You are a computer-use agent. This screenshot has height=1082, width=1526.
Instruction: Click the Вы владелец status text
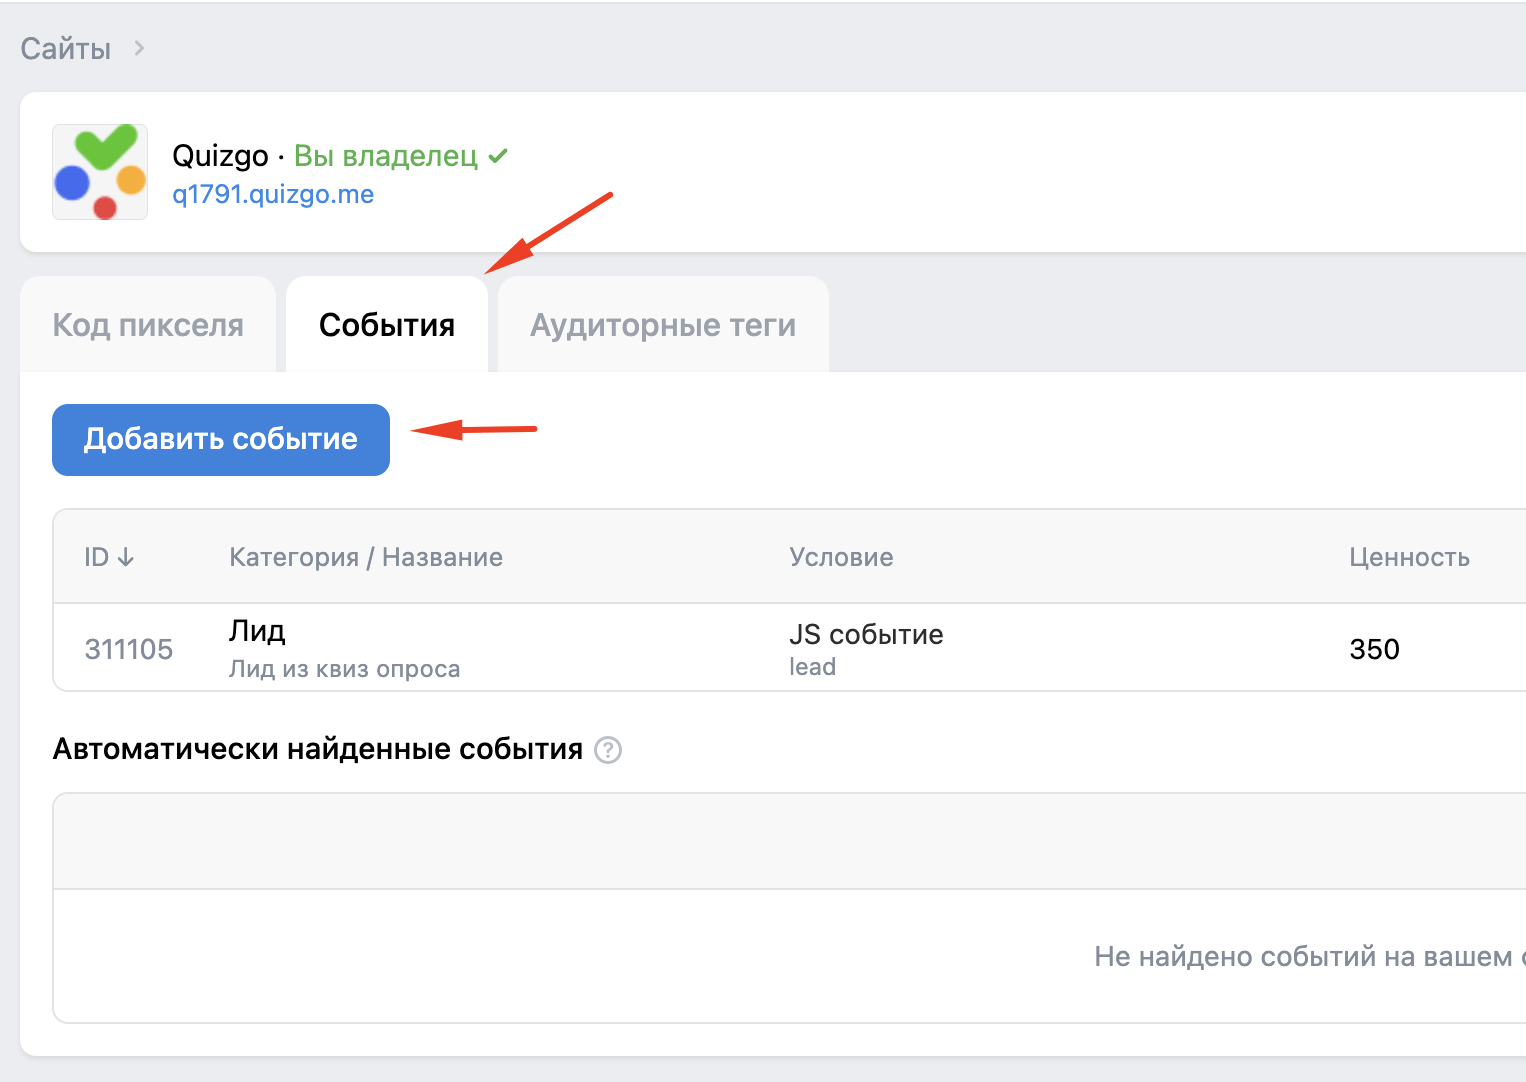pos(386,156)
